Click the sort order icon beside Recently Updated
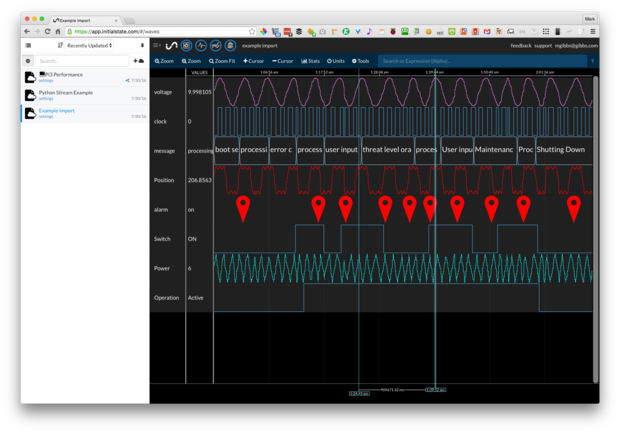The height and width of the screenshot is (433, 620). [x=60, y=45]
